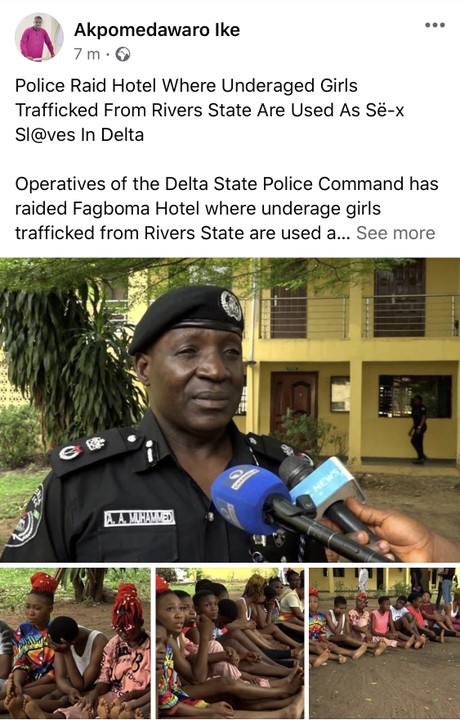This screenshot has width=460, height=720.
Task: Open the large photo of the police officer
Action: point(230,410)
